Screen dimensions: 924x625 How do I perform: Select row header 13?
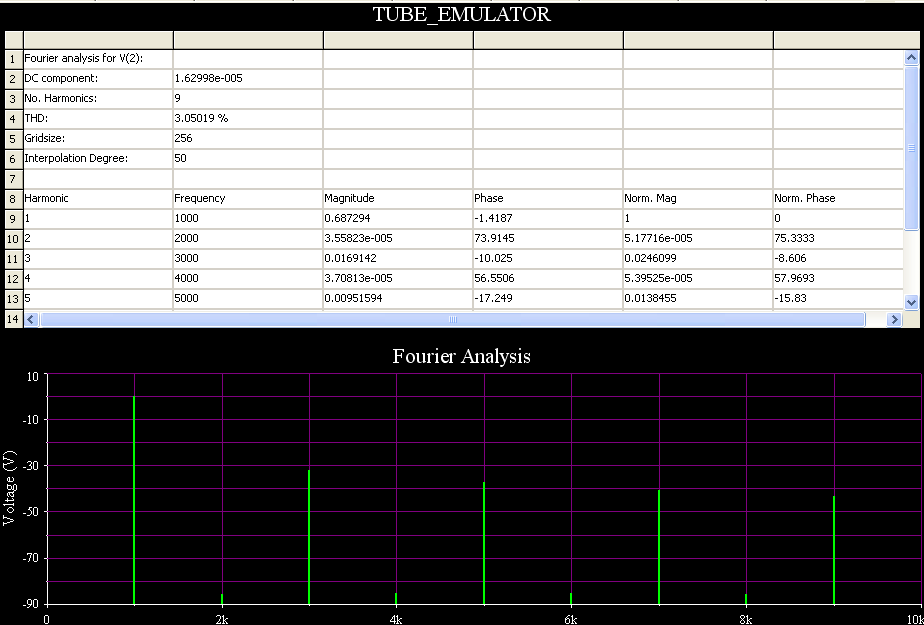click(x=14, y=299)
